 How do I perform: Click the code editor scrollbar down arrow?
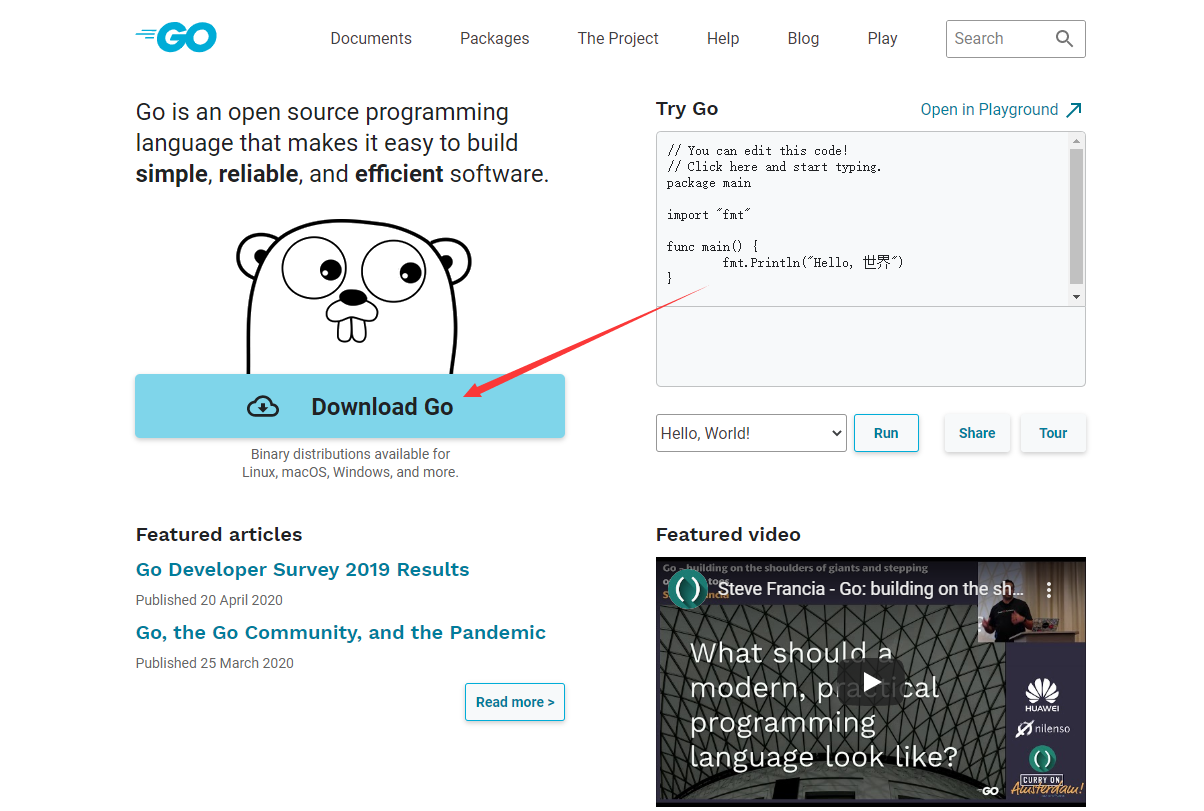(1076, 297)
